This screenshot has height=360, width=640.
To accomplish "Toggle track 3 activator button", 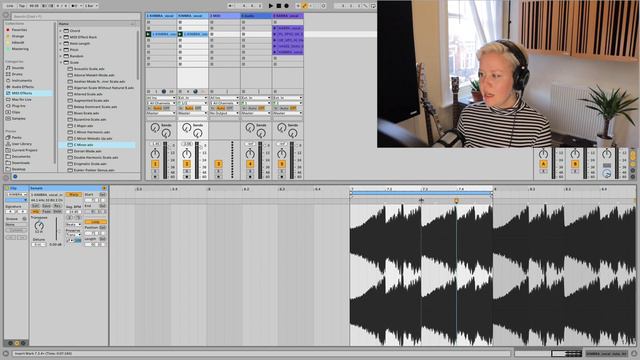I will [218, 164].
